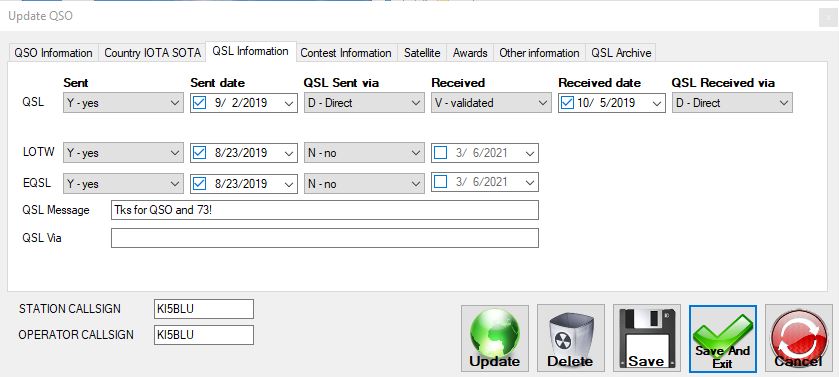Click the Update globe button

click(x=494, y=338)
